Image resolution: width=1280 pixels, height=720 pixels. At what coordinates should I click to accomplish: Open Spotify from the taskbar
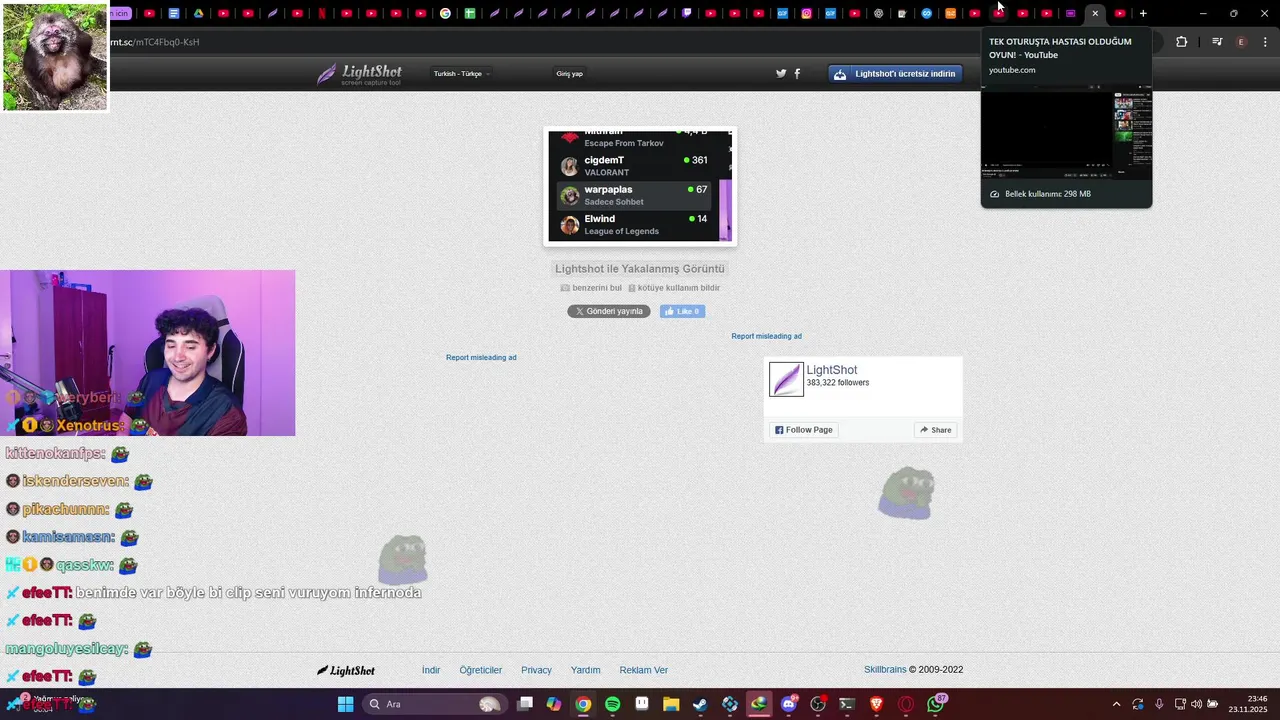click(612, 704)
